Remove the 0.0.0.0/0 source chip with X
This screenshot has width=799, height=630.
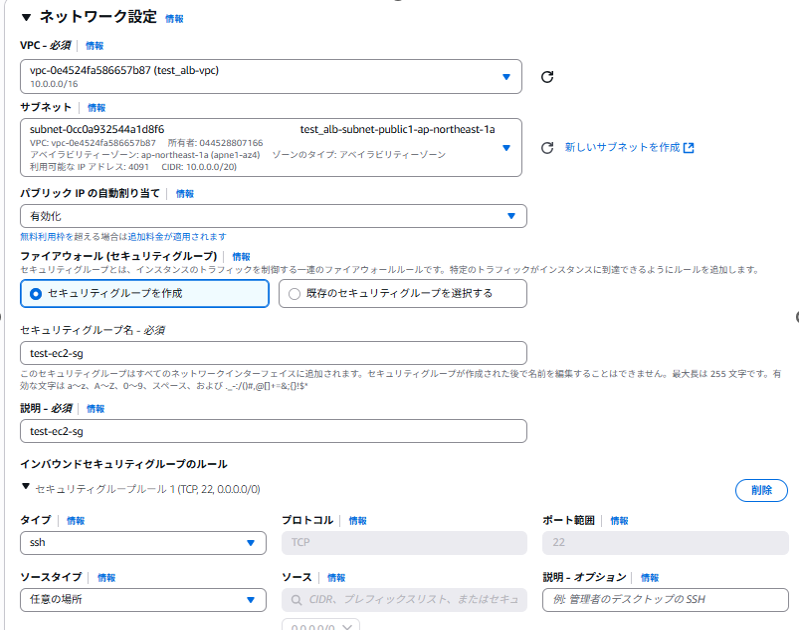click(x=347, y=626)
